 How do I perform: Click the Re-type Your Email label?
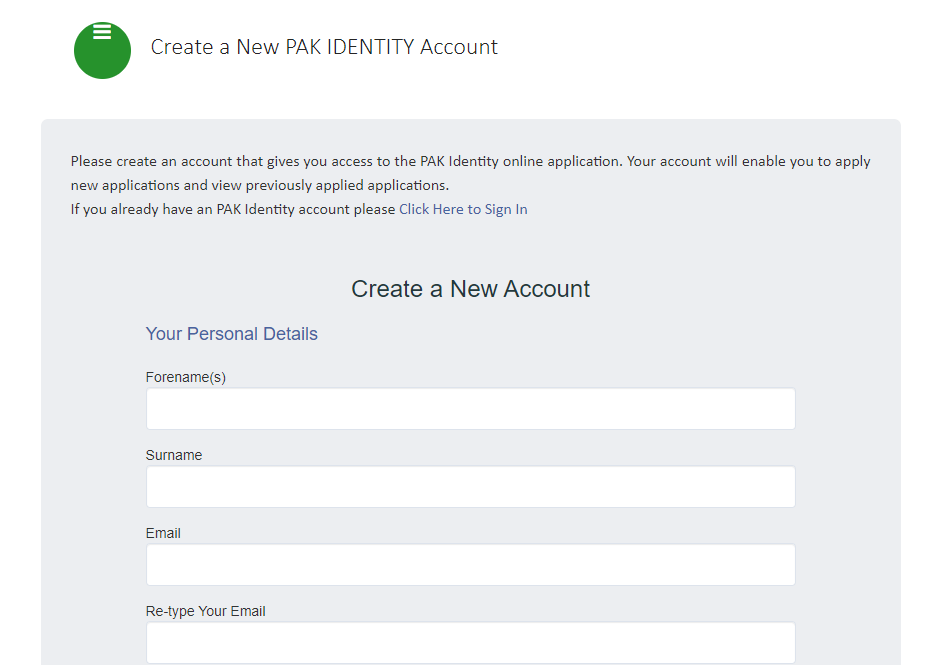tap(206, 611)
